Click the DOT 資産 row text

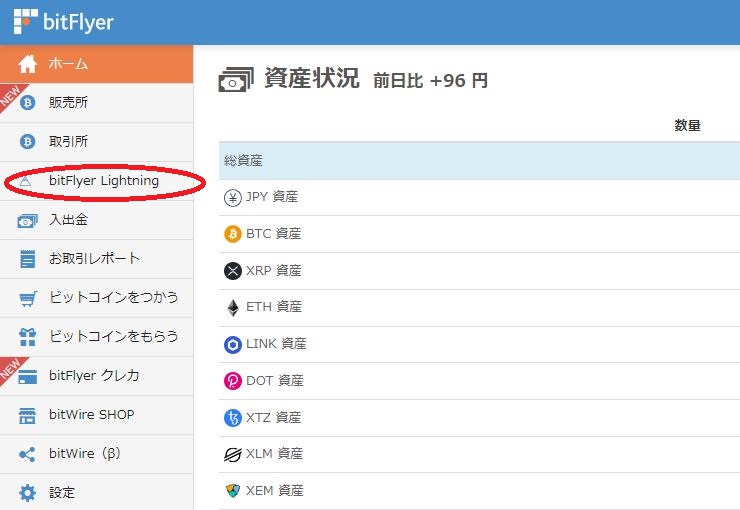pos(275,380)
